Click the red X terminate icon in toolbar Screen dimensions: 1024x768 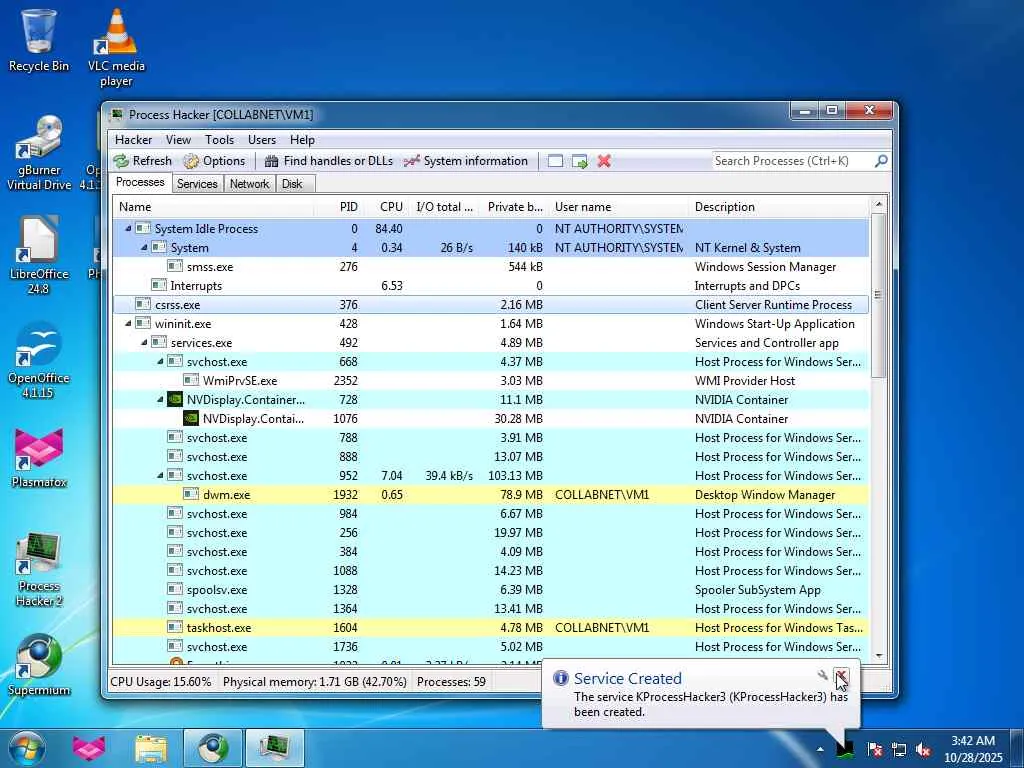604,161
